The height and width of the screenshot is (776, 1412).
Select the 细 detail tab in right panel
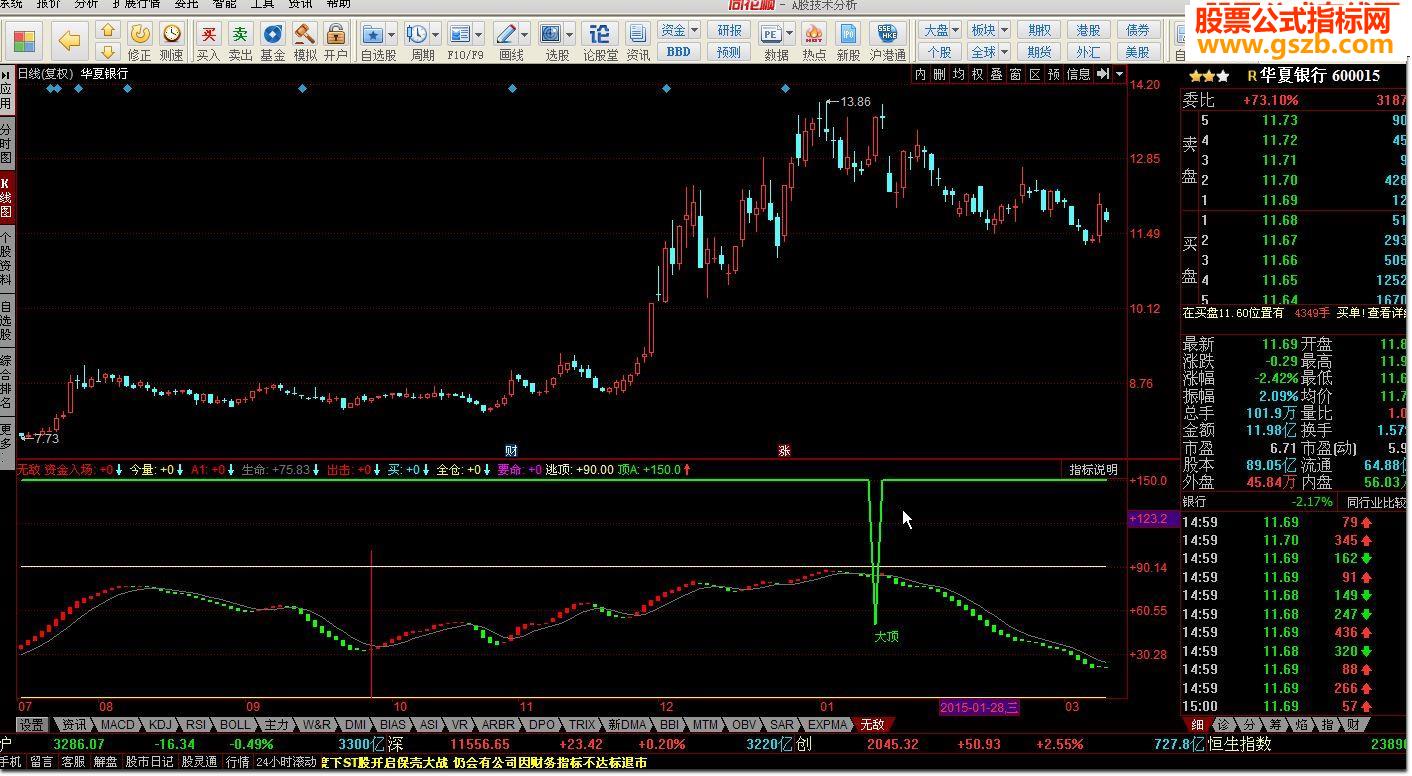click(x=1195, y=725)
